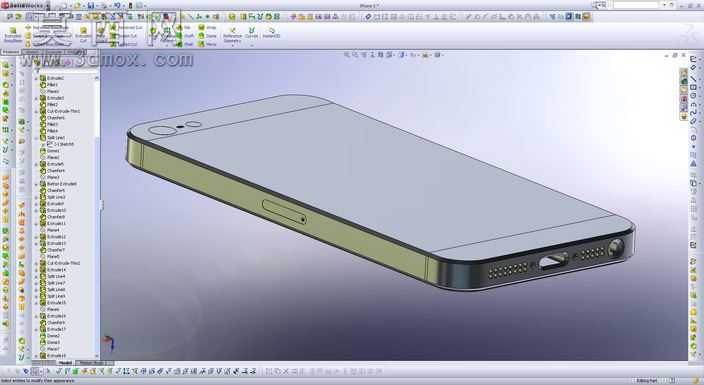Select Fillet1 in the feature tree
The image size is (704, 385).
[x=49, y=84]
